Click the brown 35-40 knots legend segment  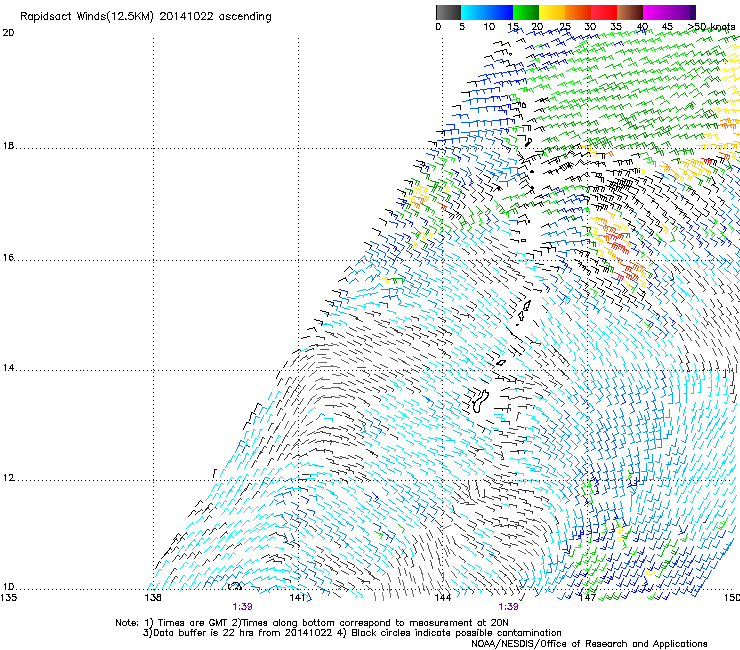click(630, 12)
